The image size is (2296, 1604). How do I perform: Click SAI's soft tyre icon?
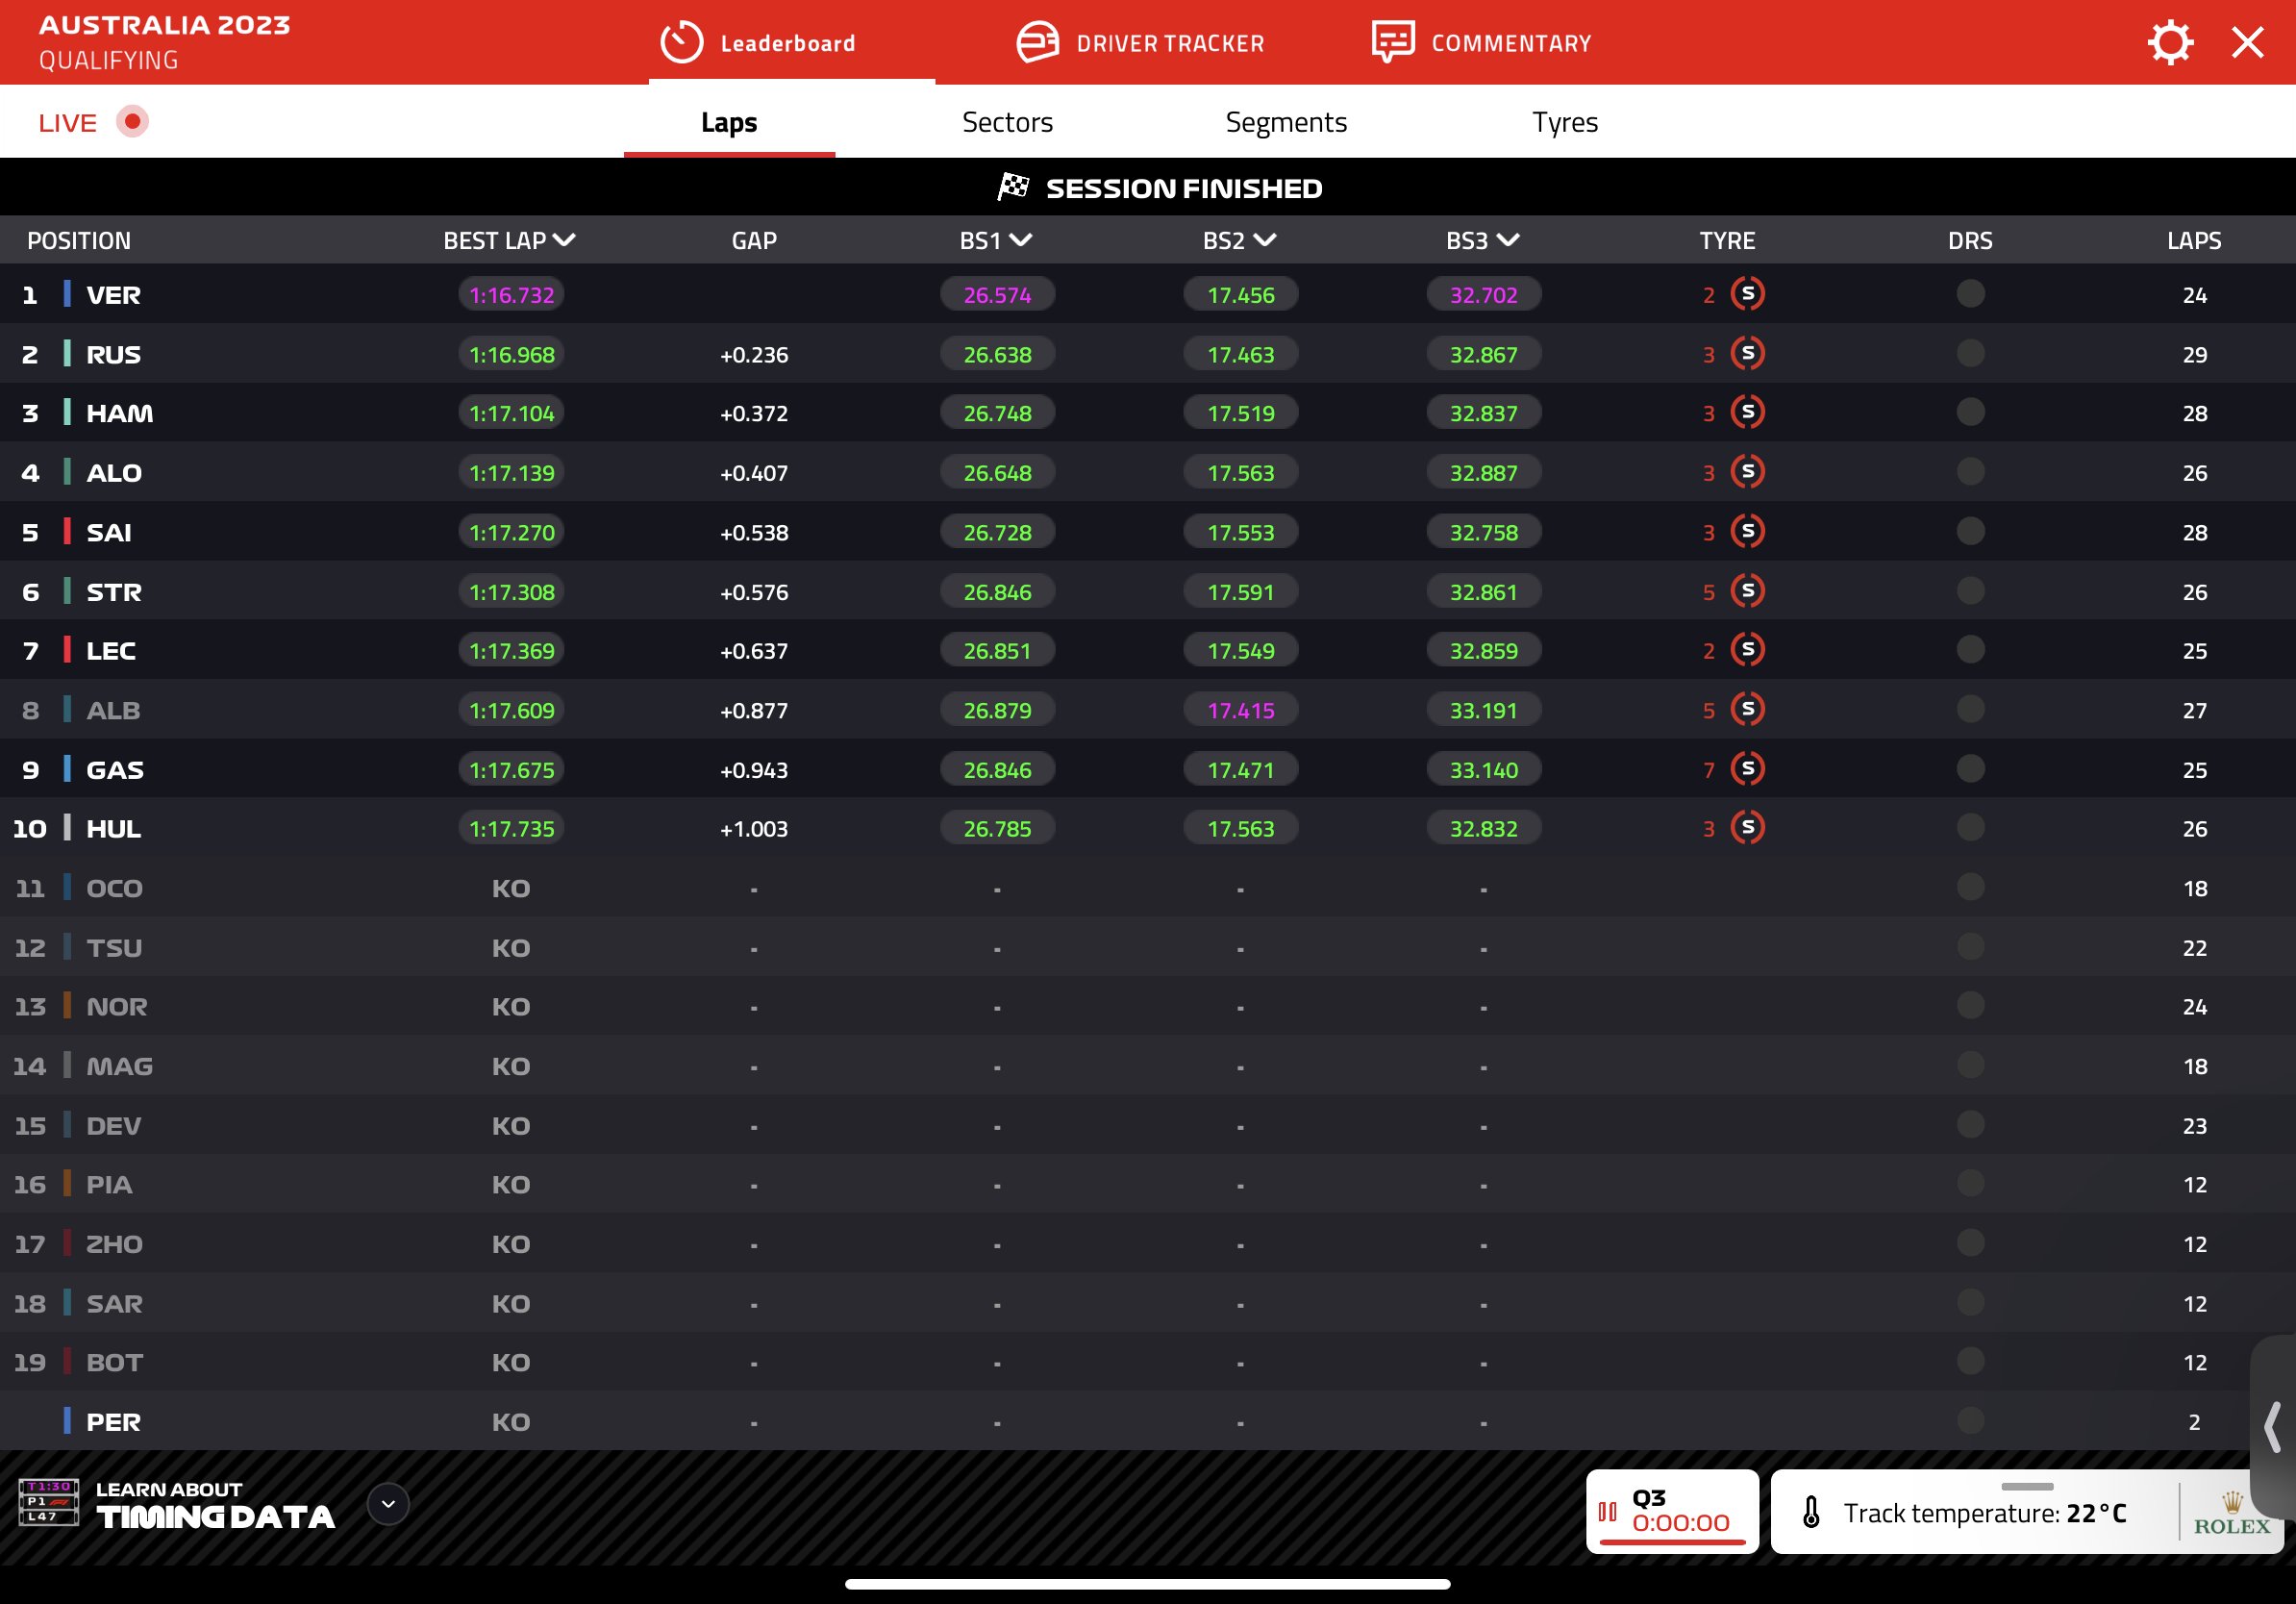pyautogui.click(x=1747, y=531)
